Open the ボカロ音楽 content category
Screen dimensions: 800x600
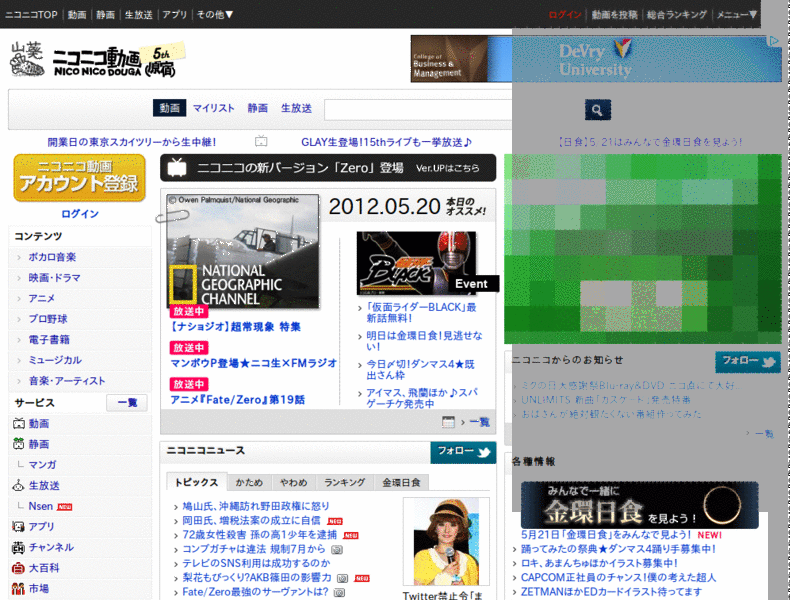point(52,257)
